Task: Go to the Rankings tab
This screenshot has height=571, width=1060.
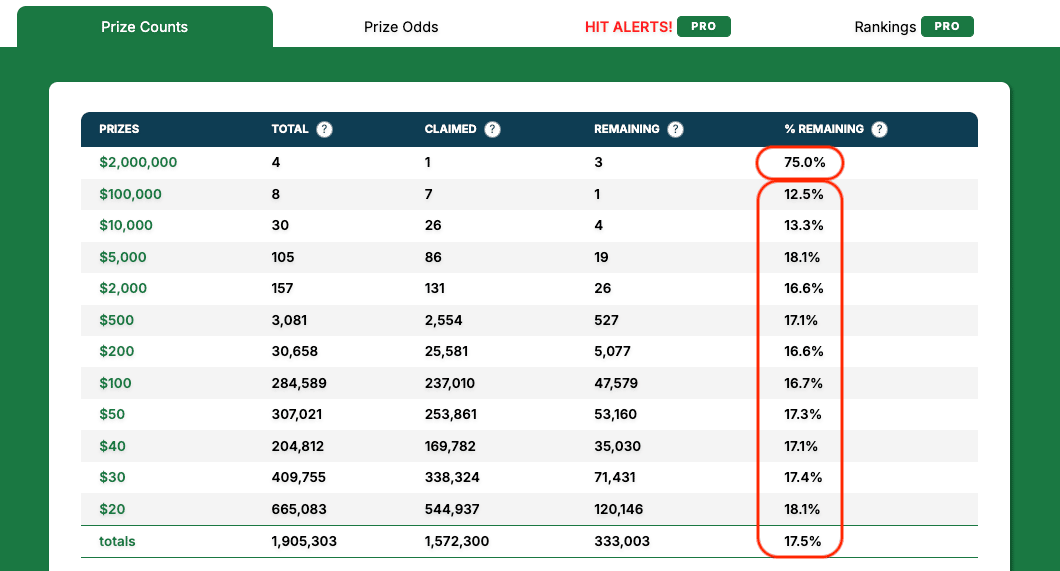Action: (885, 27)
